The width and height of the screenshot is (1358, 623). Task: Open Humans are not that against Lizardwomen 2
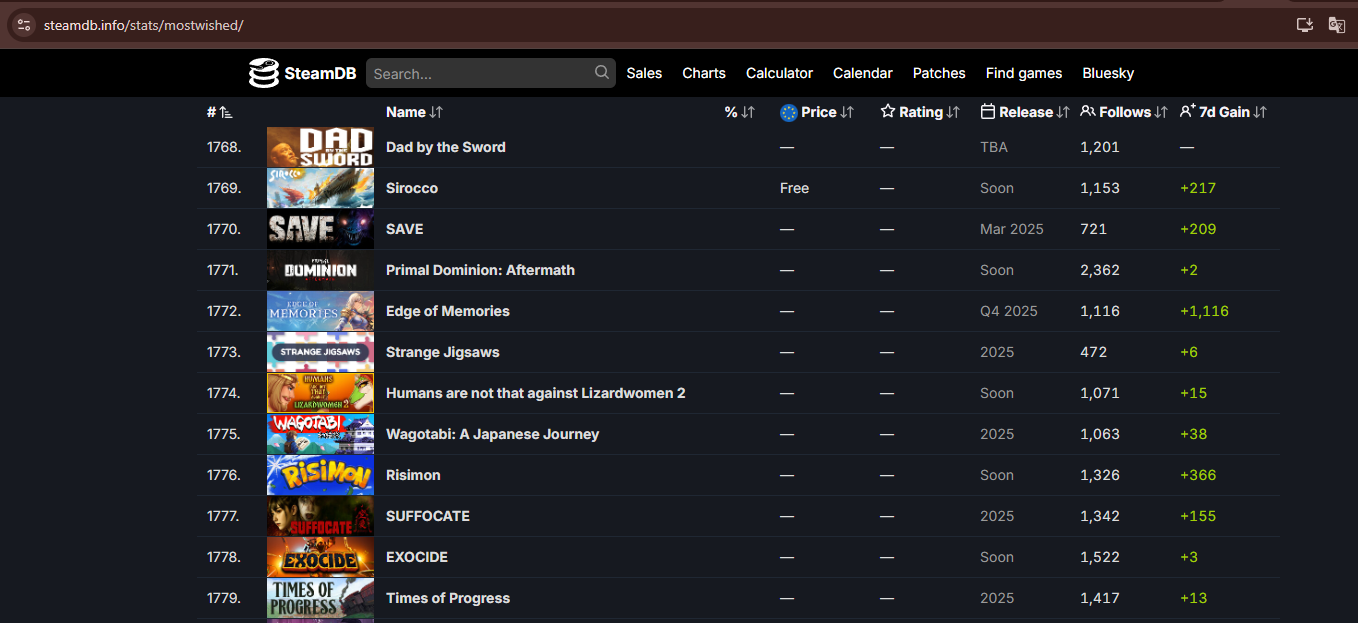(536, 393)
